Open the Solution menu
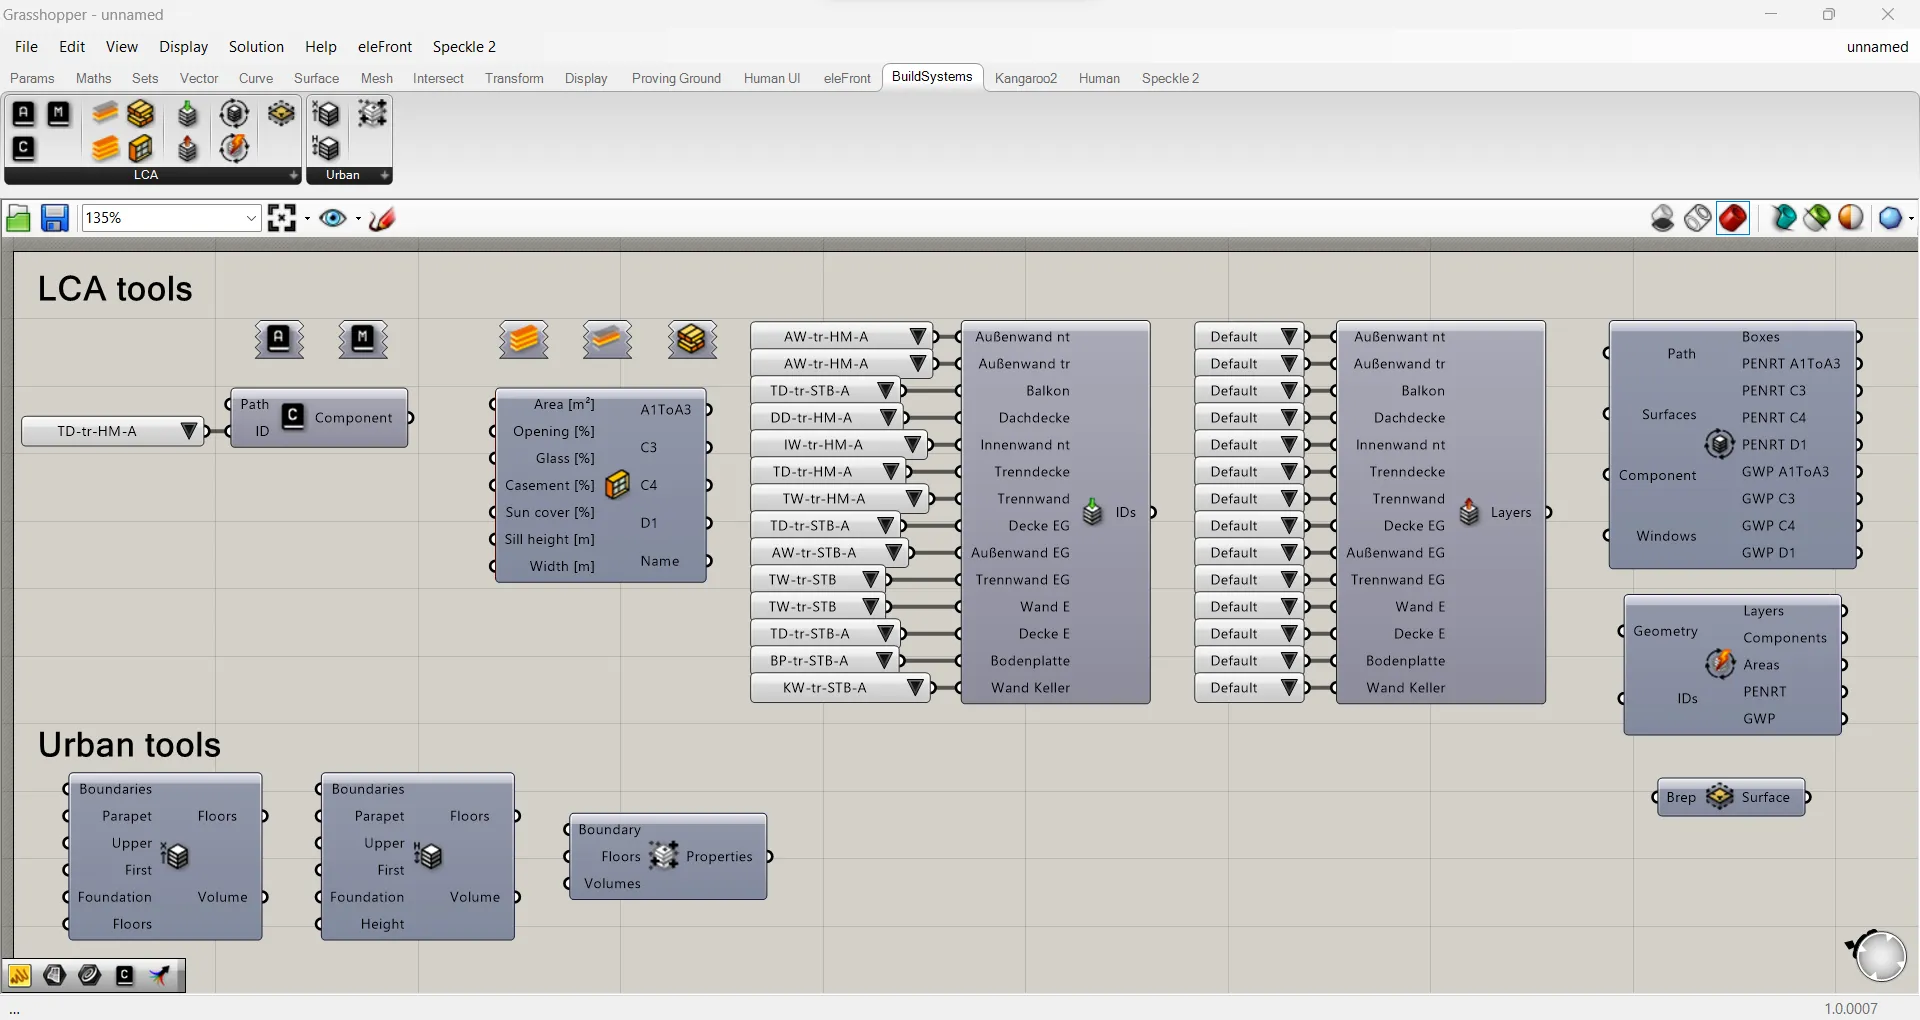1920x1020 pixels. click(256, 47)
